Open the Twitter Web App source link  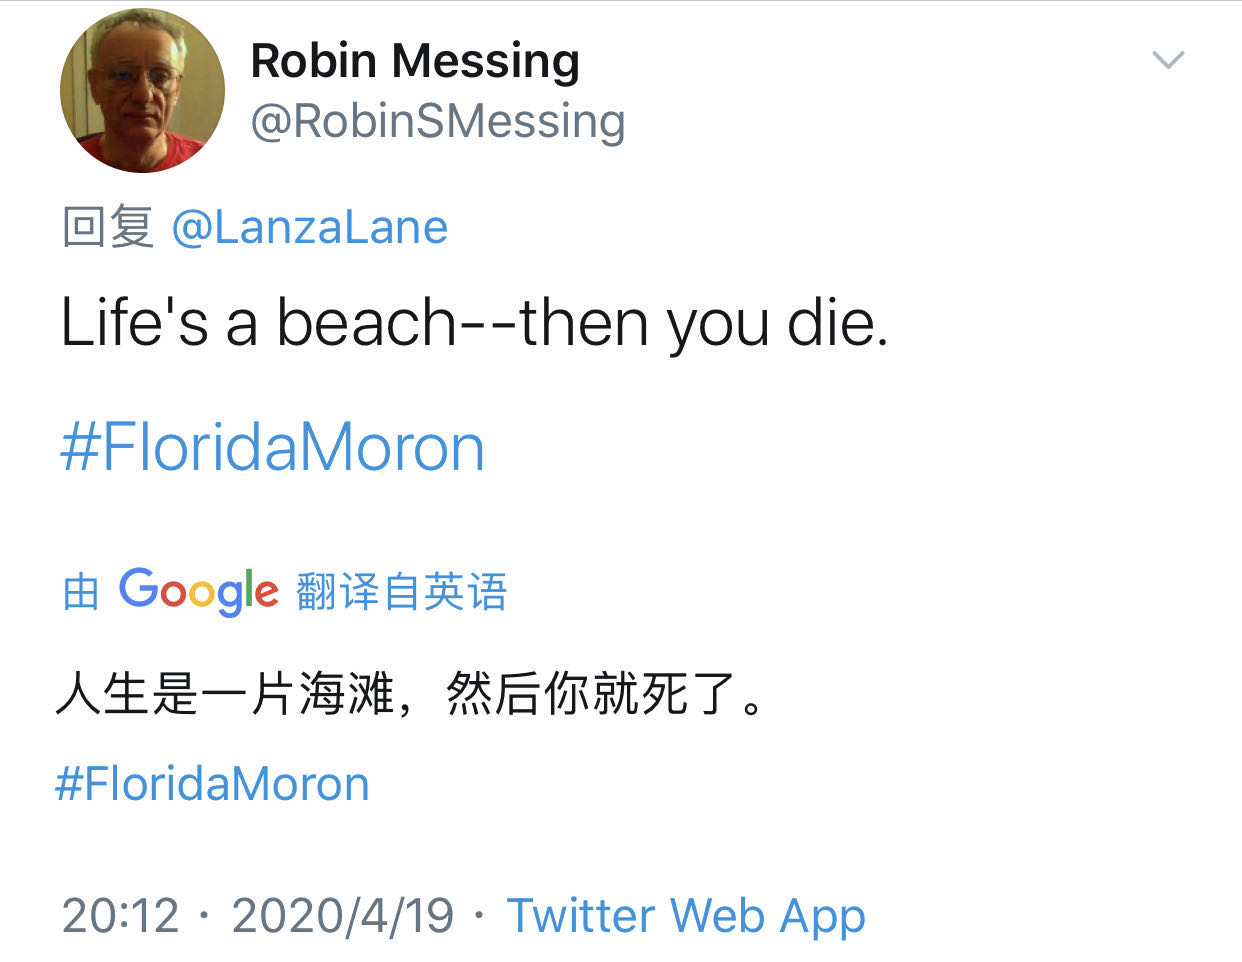[x=686, y=915]
